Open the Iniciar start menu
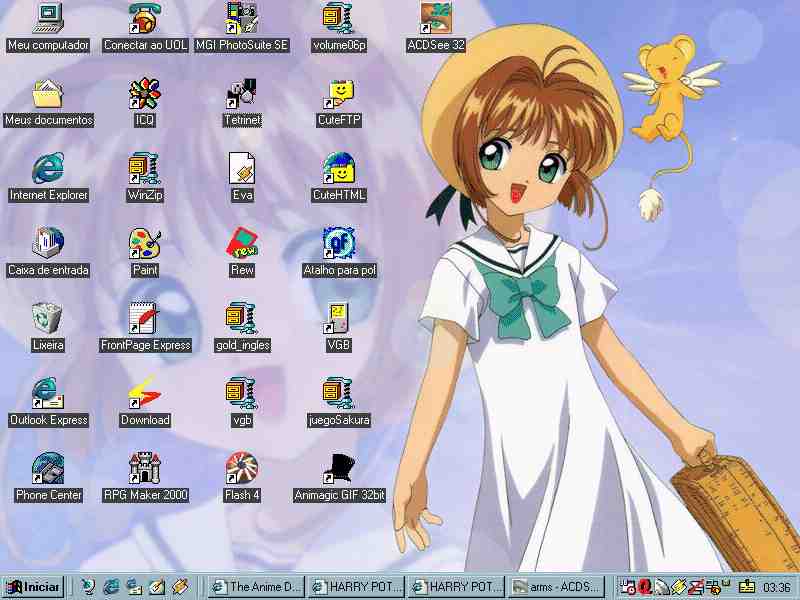The height and width of the screenshot is (600, 800). click(x=33, y=587)
